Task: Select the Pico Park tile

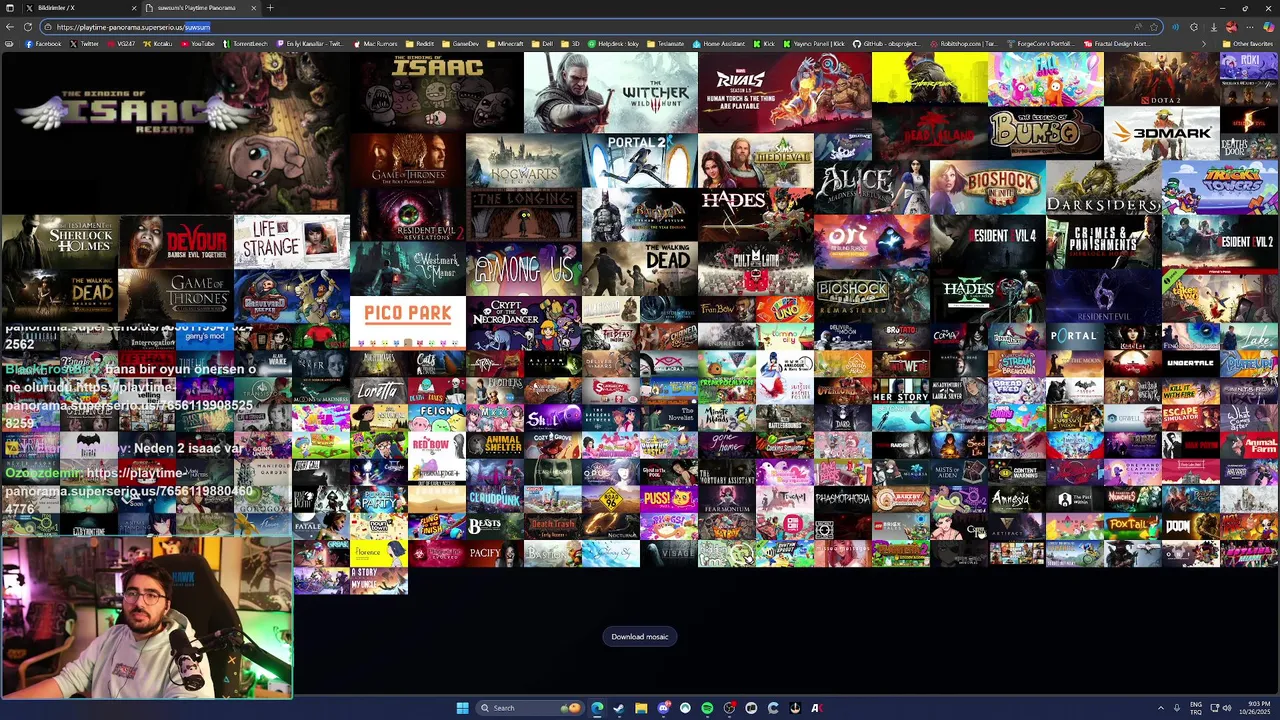Action: pyautogui.click(x=408, y=322)
